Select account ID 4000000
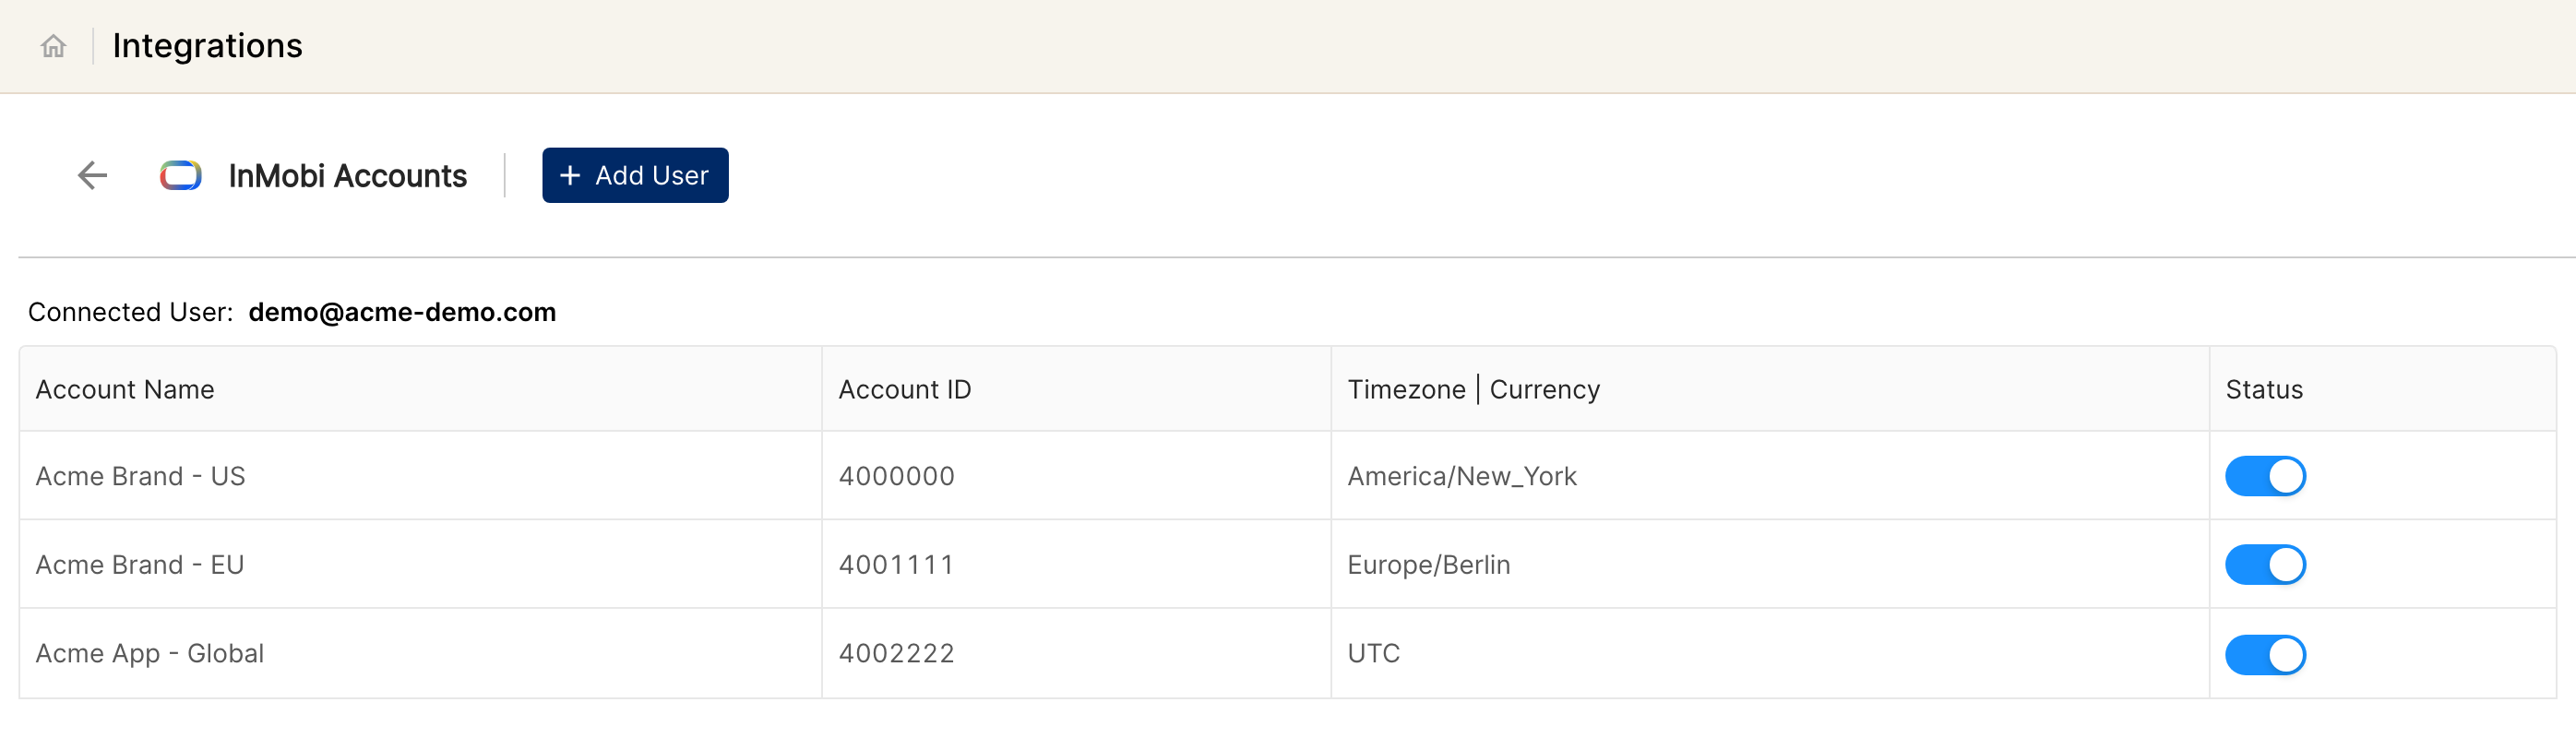 tap(896, 476)
